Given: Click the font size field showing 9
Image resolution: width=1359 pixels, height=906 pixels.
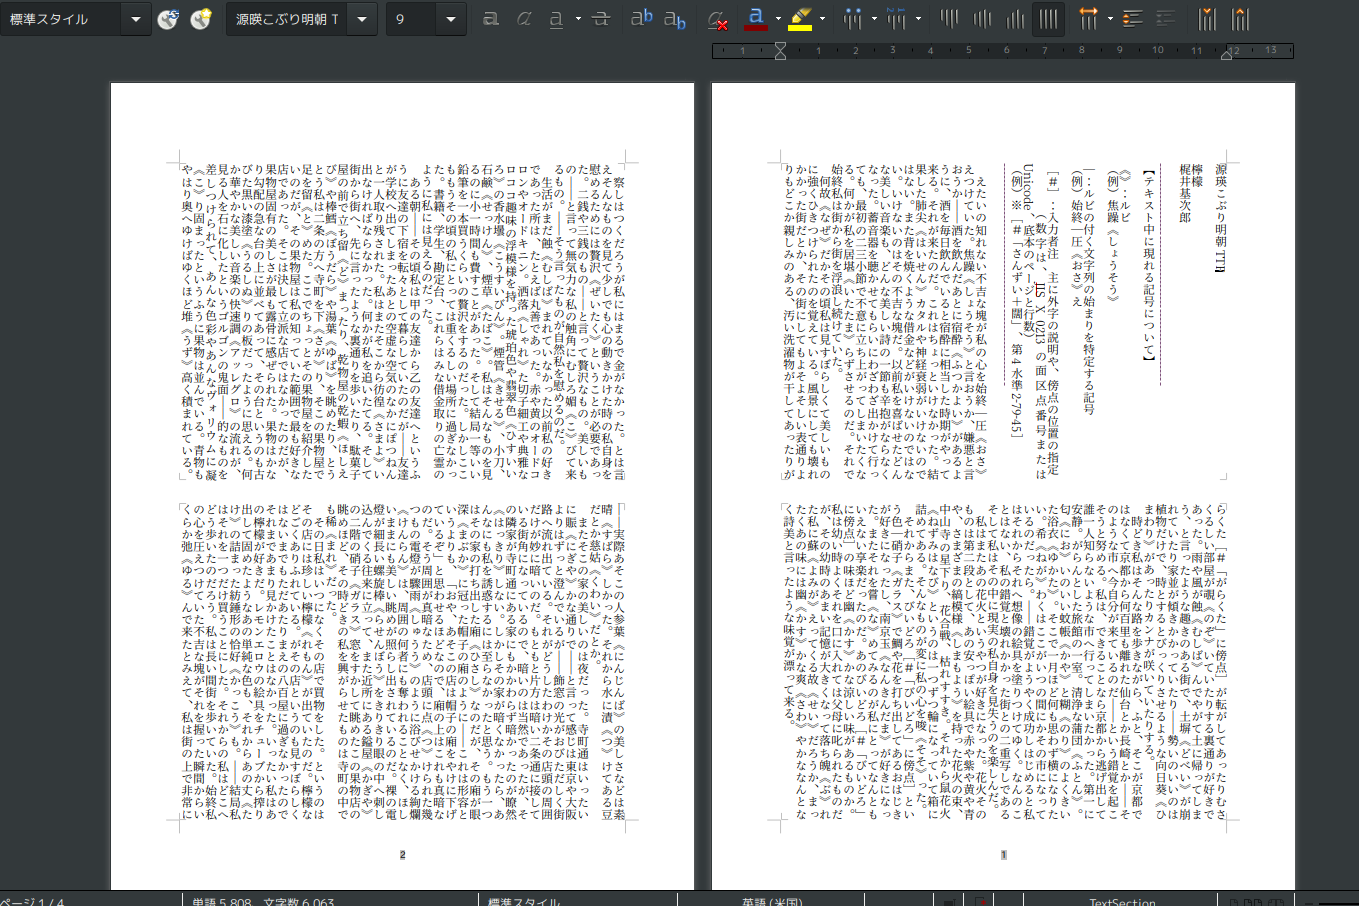Looking at the screenshot, I should click(x=413, y=19).
